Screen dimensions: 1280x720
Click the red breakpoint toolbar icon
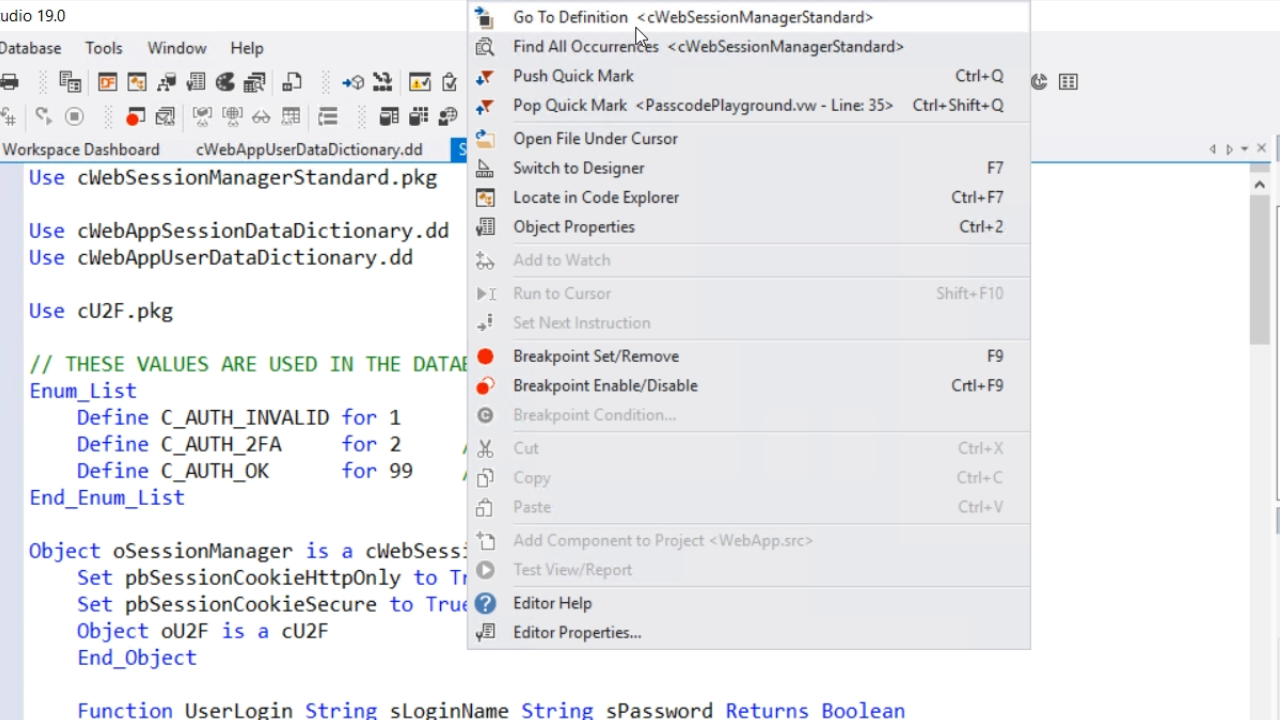click(135, 117)
